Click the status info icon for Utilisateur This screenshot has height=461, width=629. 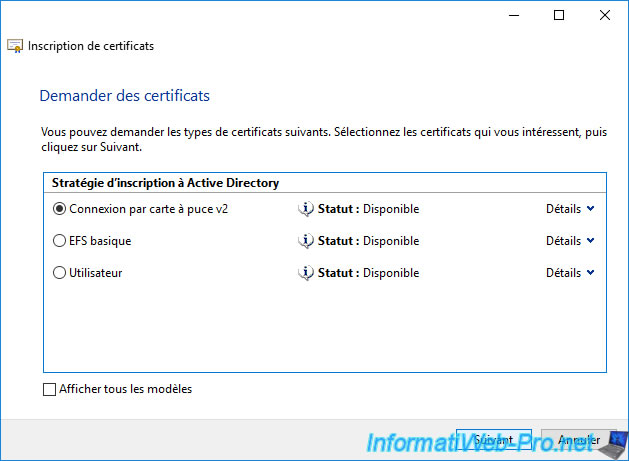click(306, 273)
